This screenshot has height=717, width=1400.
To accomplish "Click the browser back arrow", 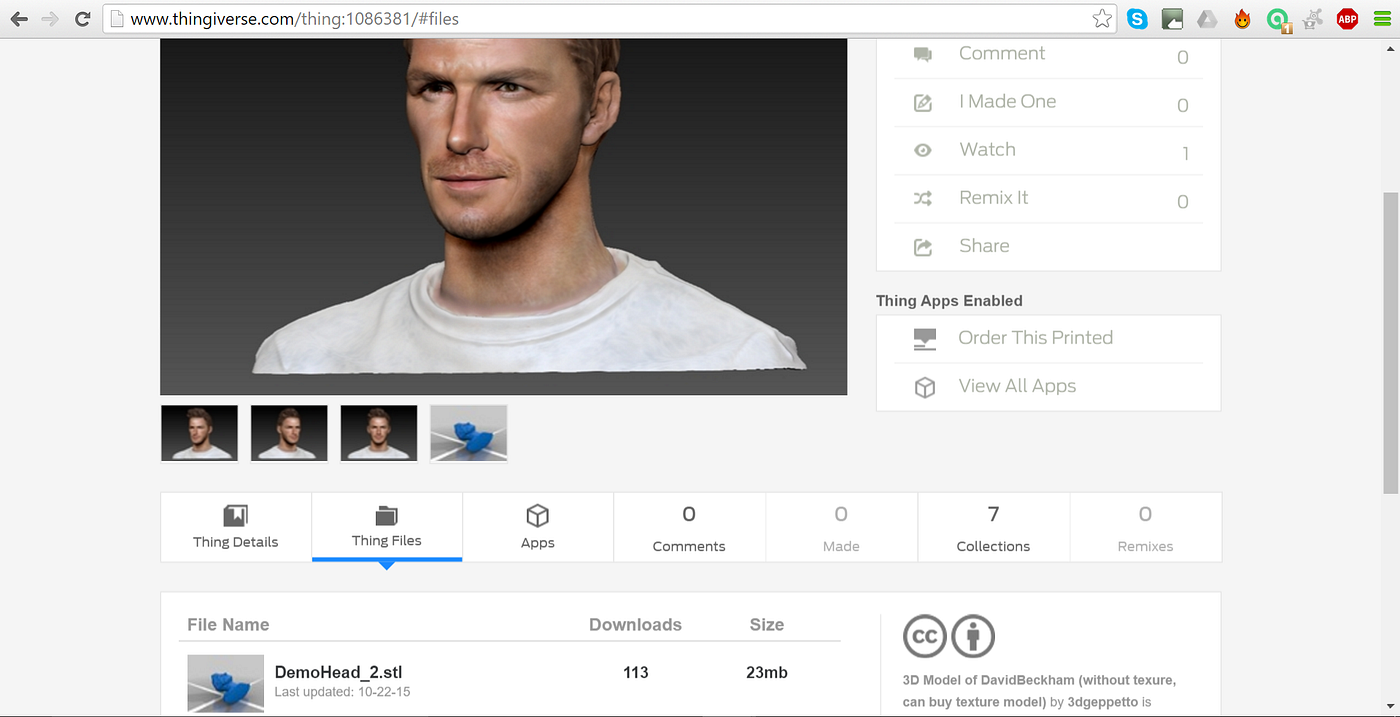I will 19,18.
